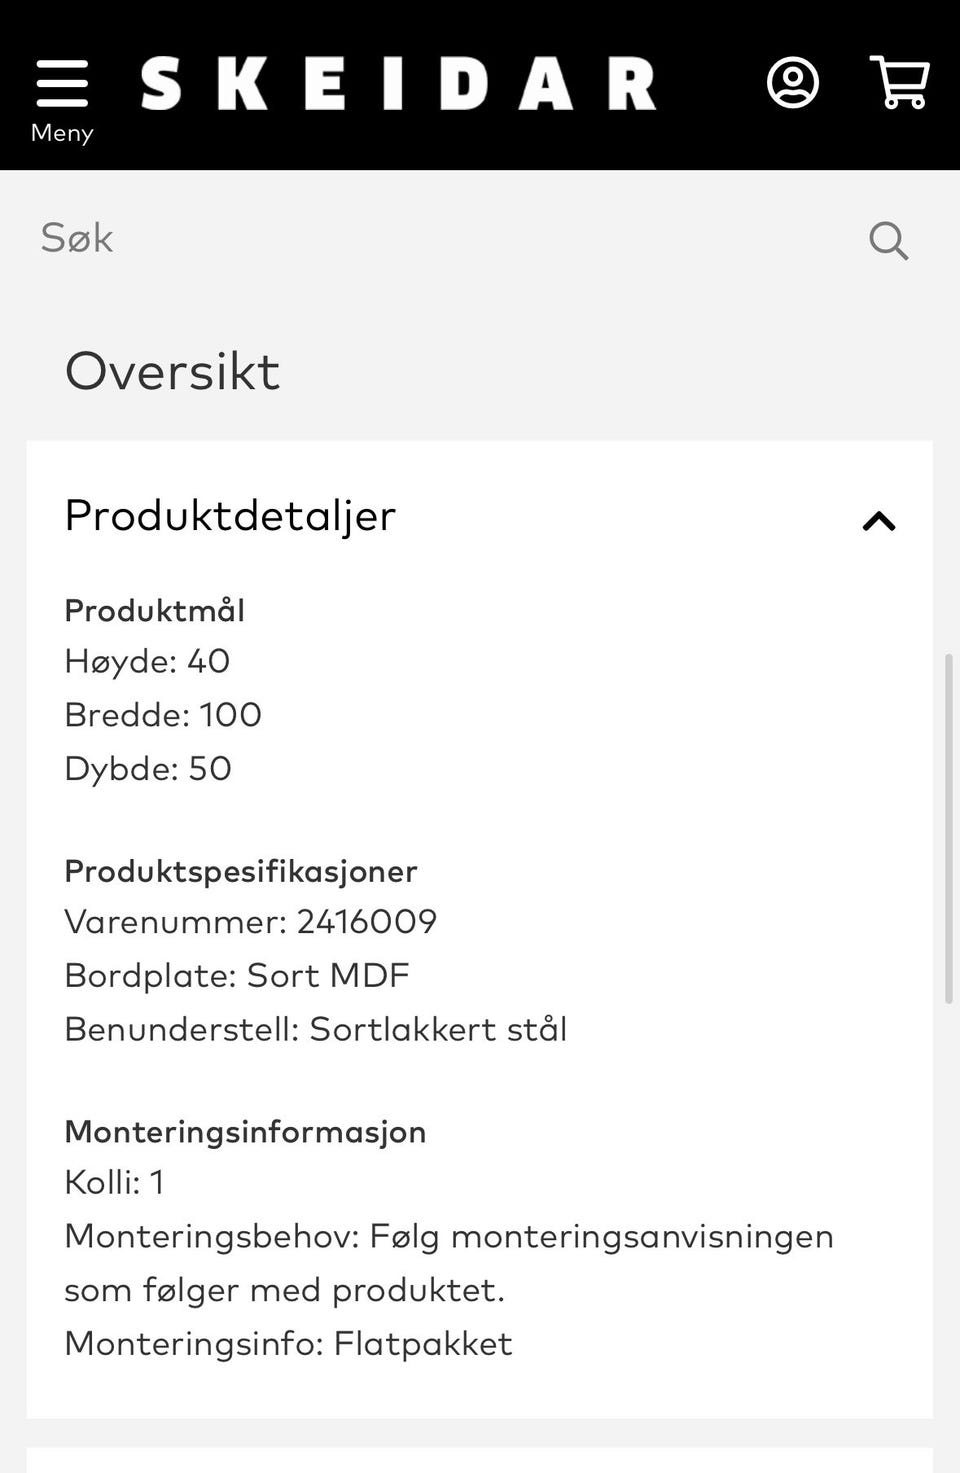Click the page scrollbar thumb
The image size is (960, 1473).
click(x=949, y=828)
